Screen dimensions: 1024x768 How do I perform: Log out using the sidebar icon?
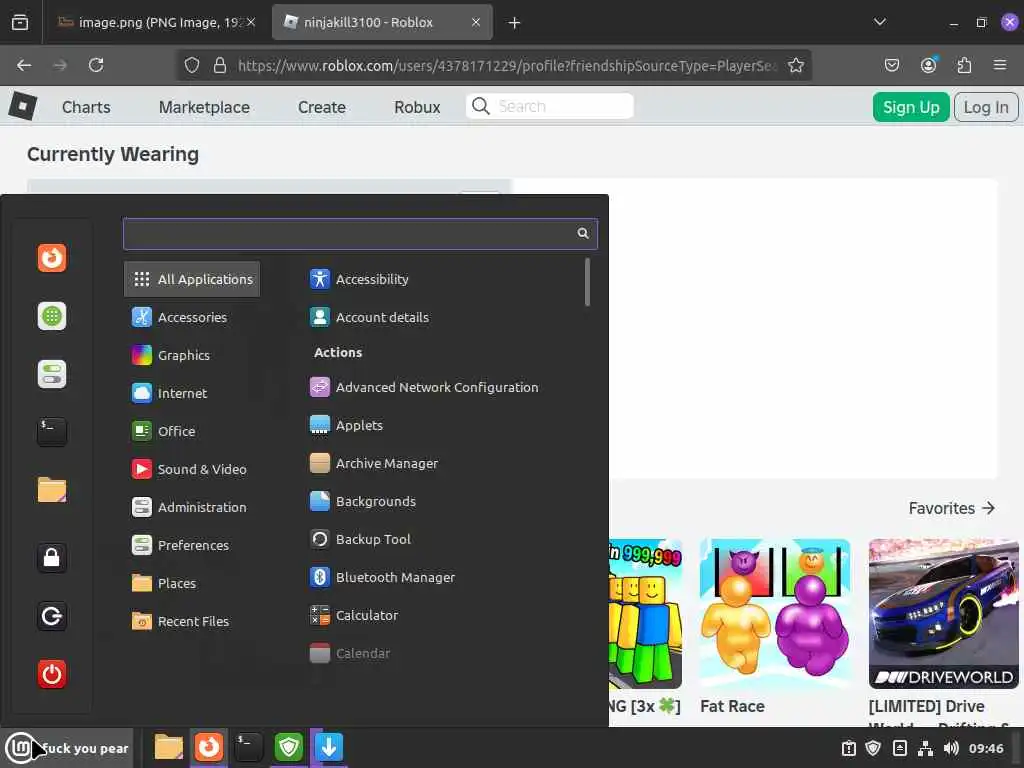(x=52, y=616)
